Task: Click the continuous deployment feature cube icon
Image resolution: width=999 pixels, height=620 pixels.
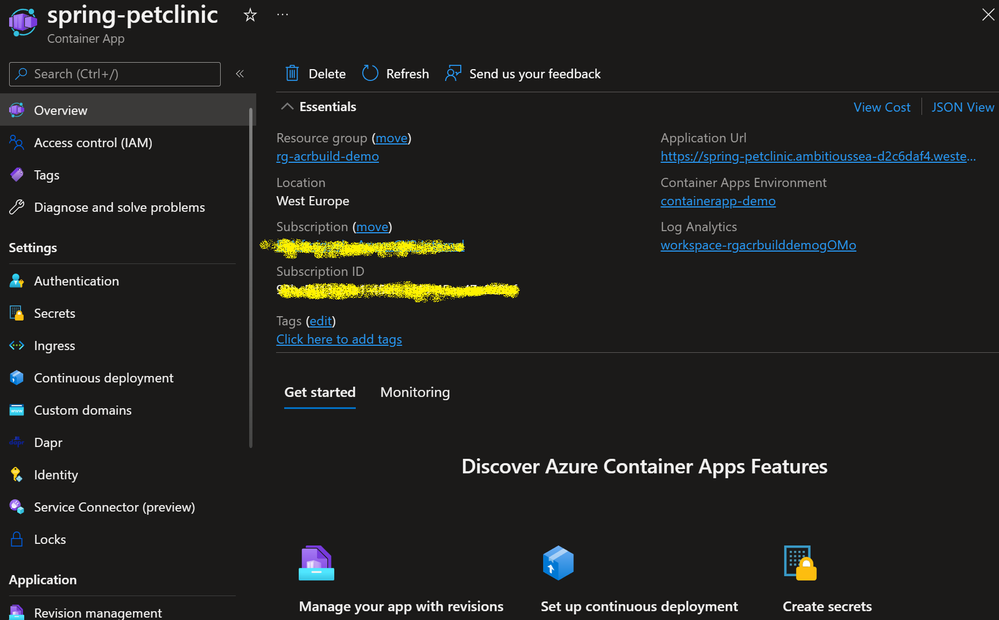Action: (x=558, y=563)
